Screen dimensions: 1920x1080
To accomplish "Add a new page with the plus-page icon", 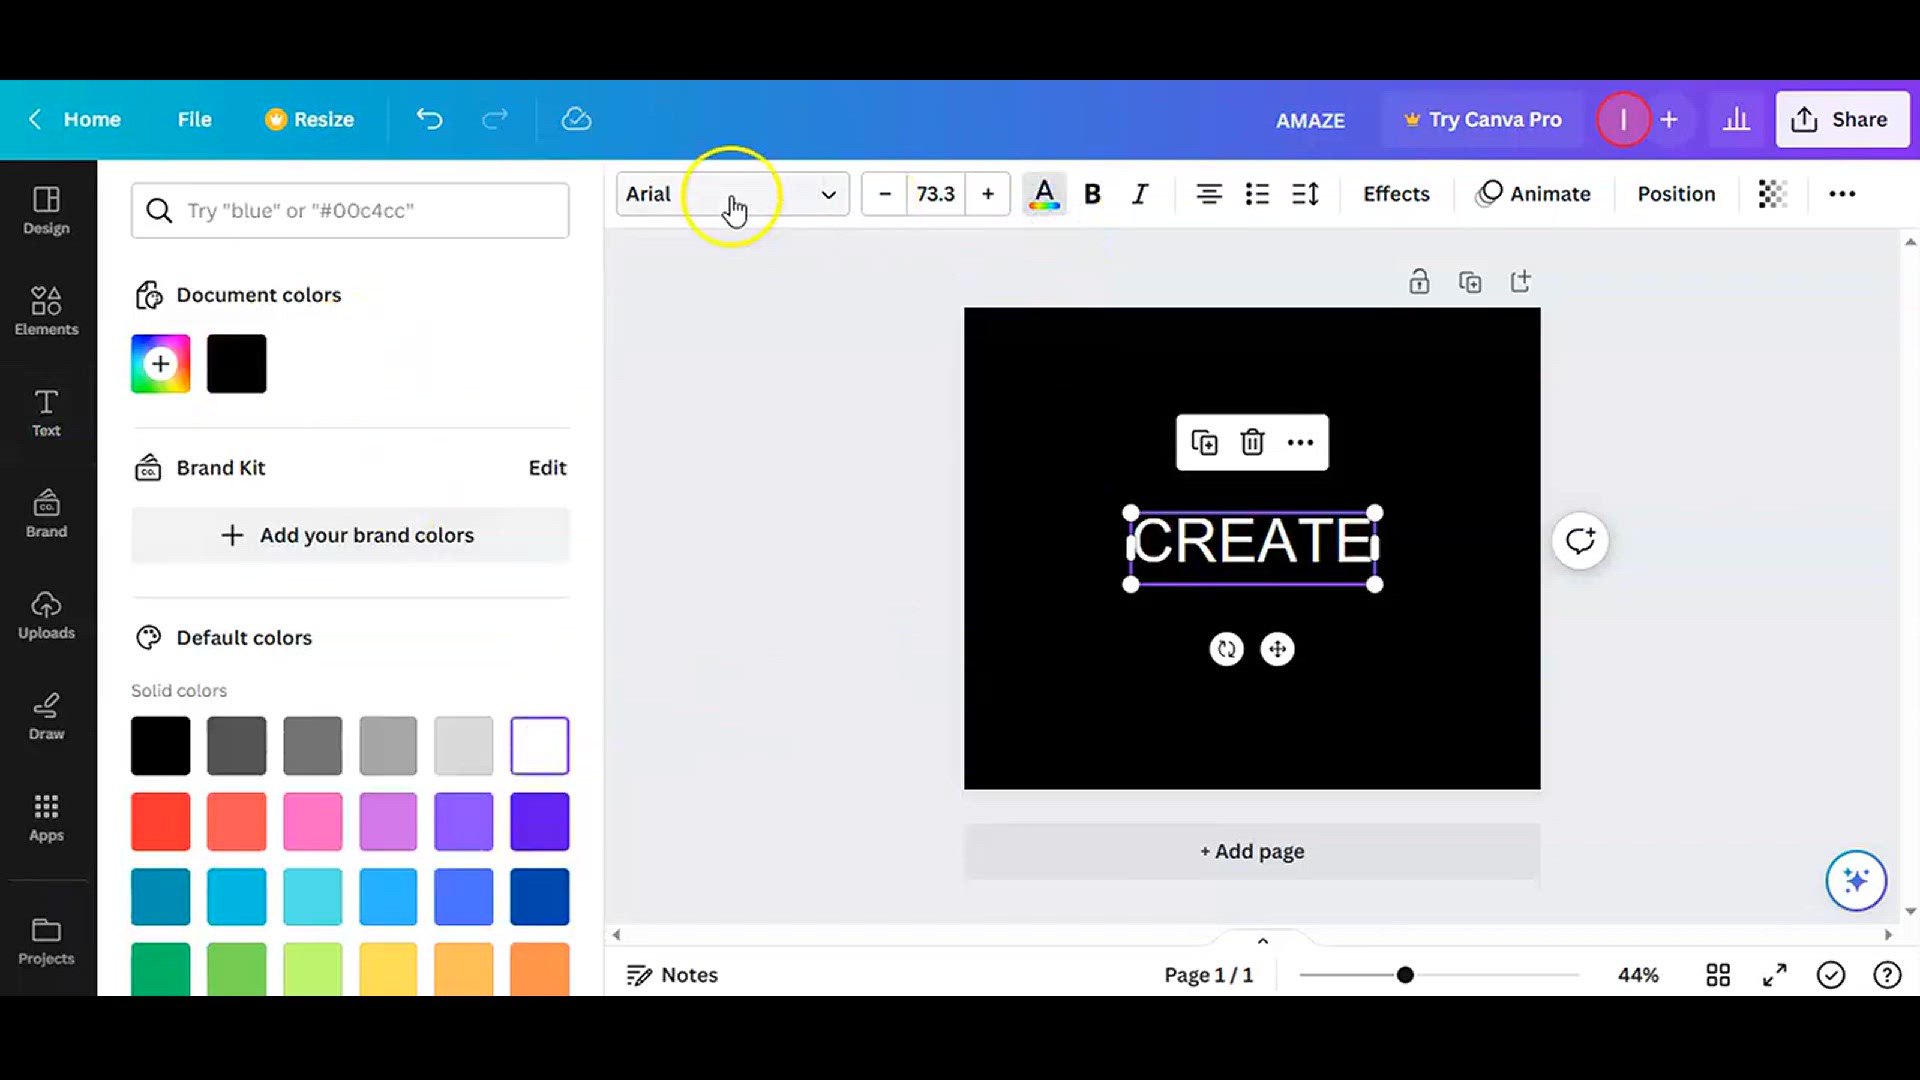I will click(1520, 282).
